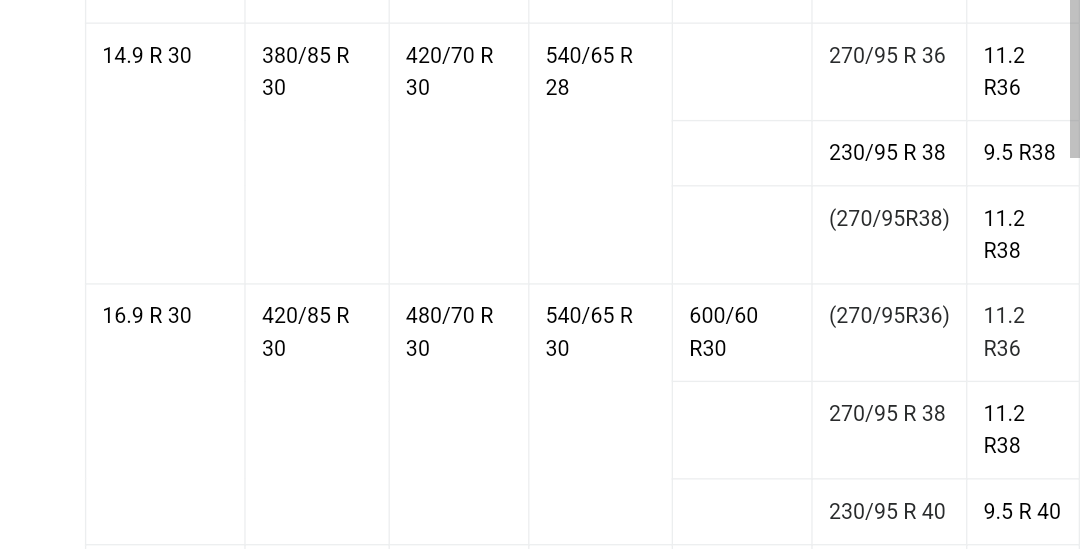Click 270/95 R 38 without parentheses
Image resolution: width=1080 pixels, height=549 pixels.
pyautogui.click(x=887, y=414)
